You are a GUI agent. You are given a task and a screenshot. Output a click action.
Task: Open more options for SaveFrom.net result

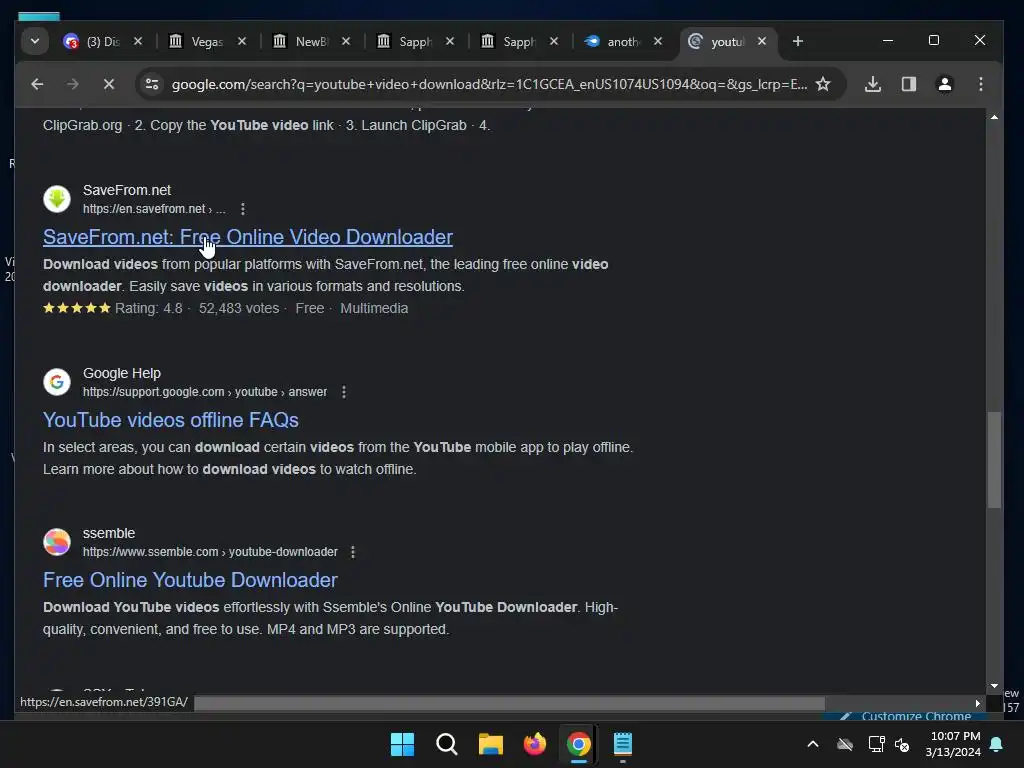point(243,209)
